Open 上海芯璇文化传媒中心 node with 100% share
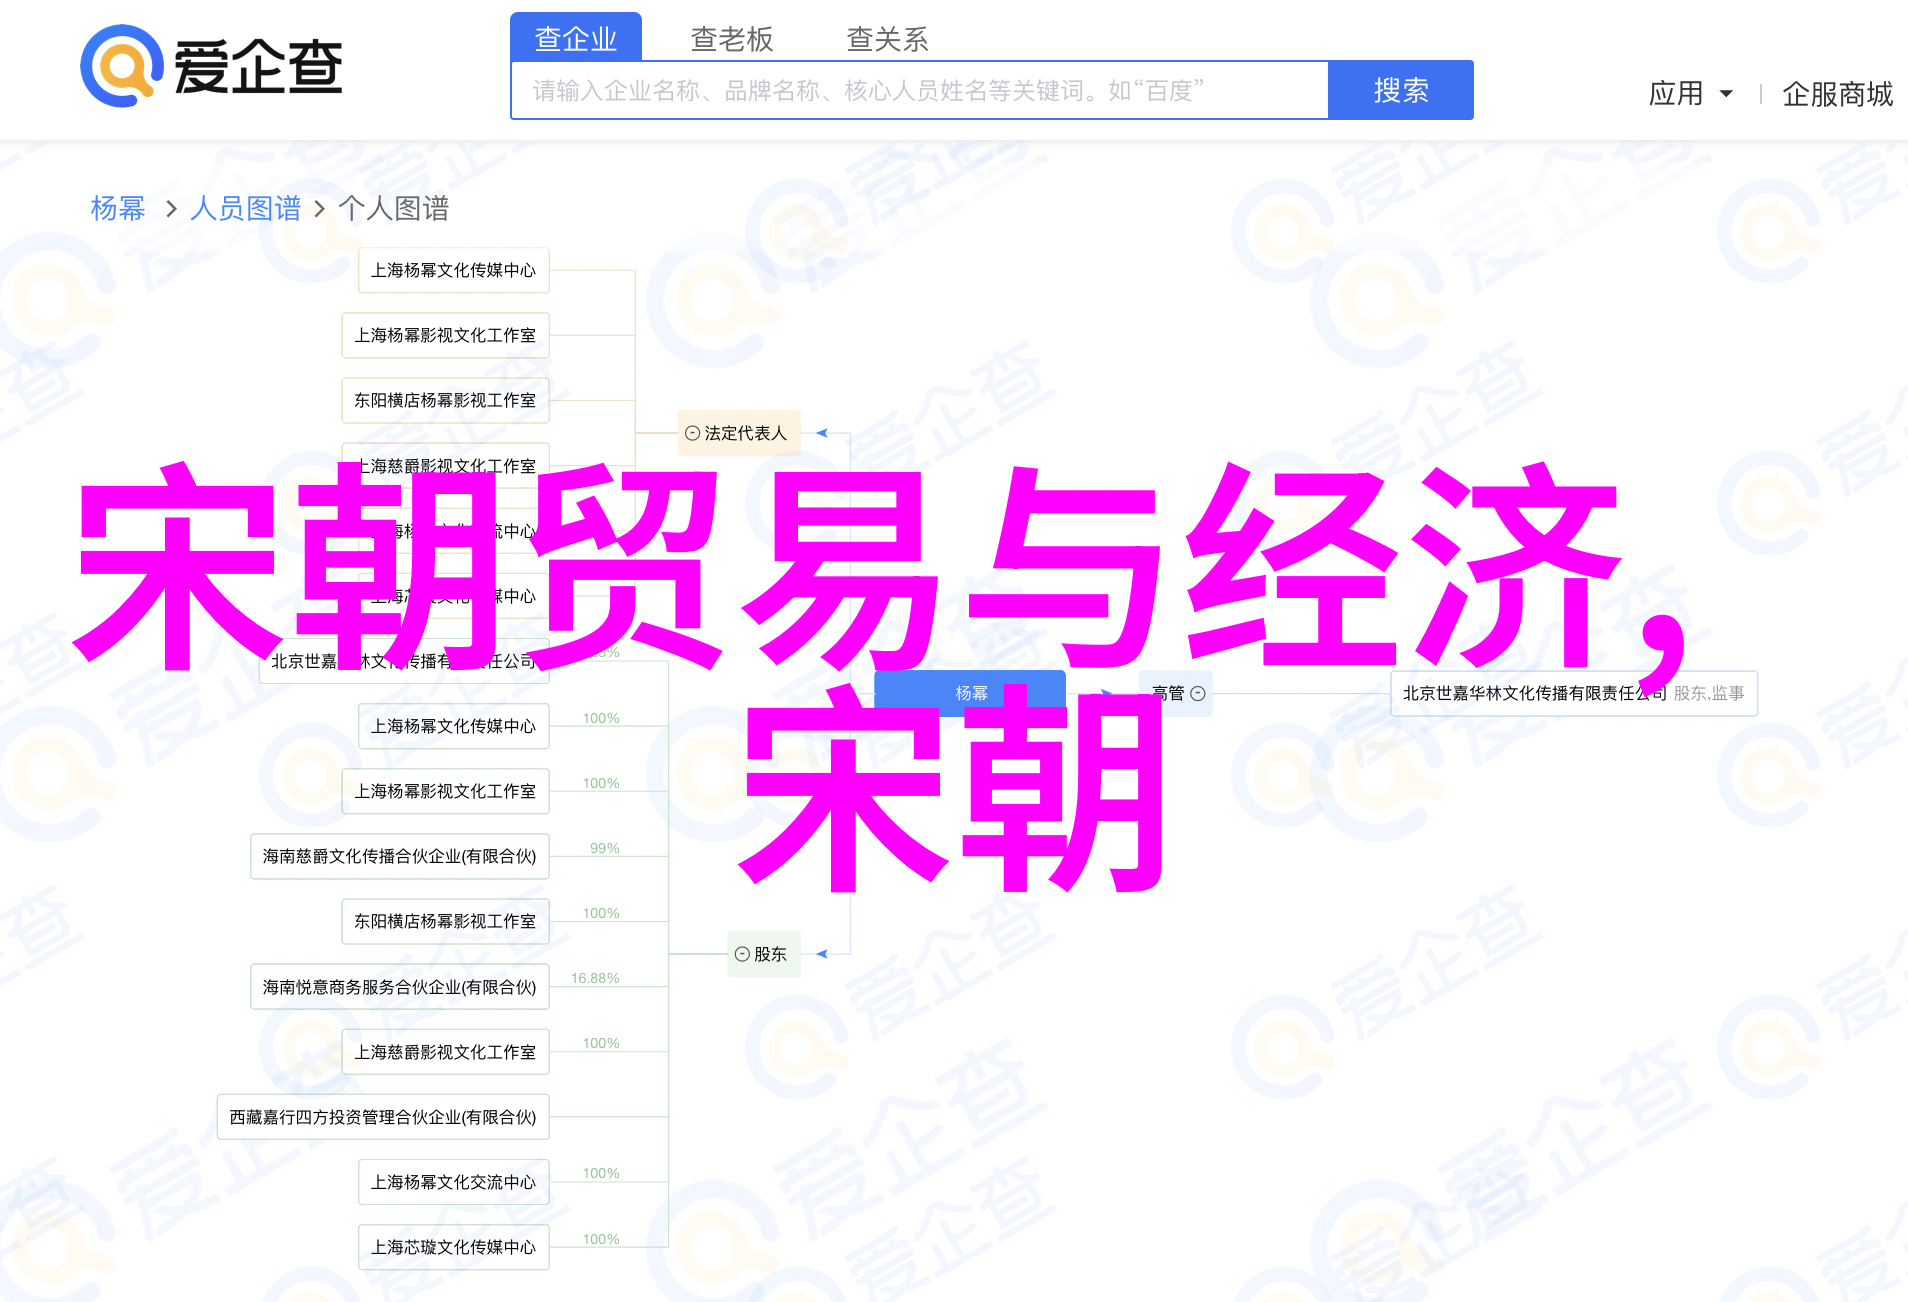Screen dimensions: 1908x1302 click(454, 1247)
